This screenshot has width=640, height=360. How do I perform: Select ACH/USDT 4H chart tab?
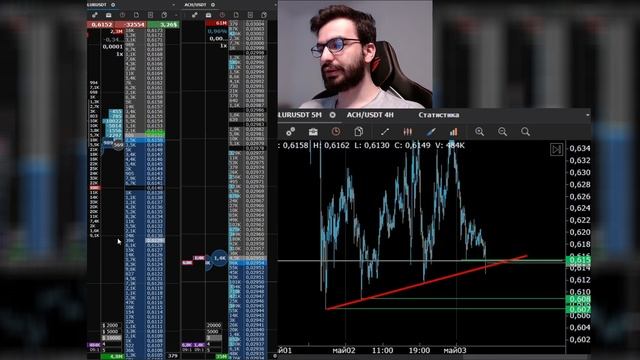[370, 115]
